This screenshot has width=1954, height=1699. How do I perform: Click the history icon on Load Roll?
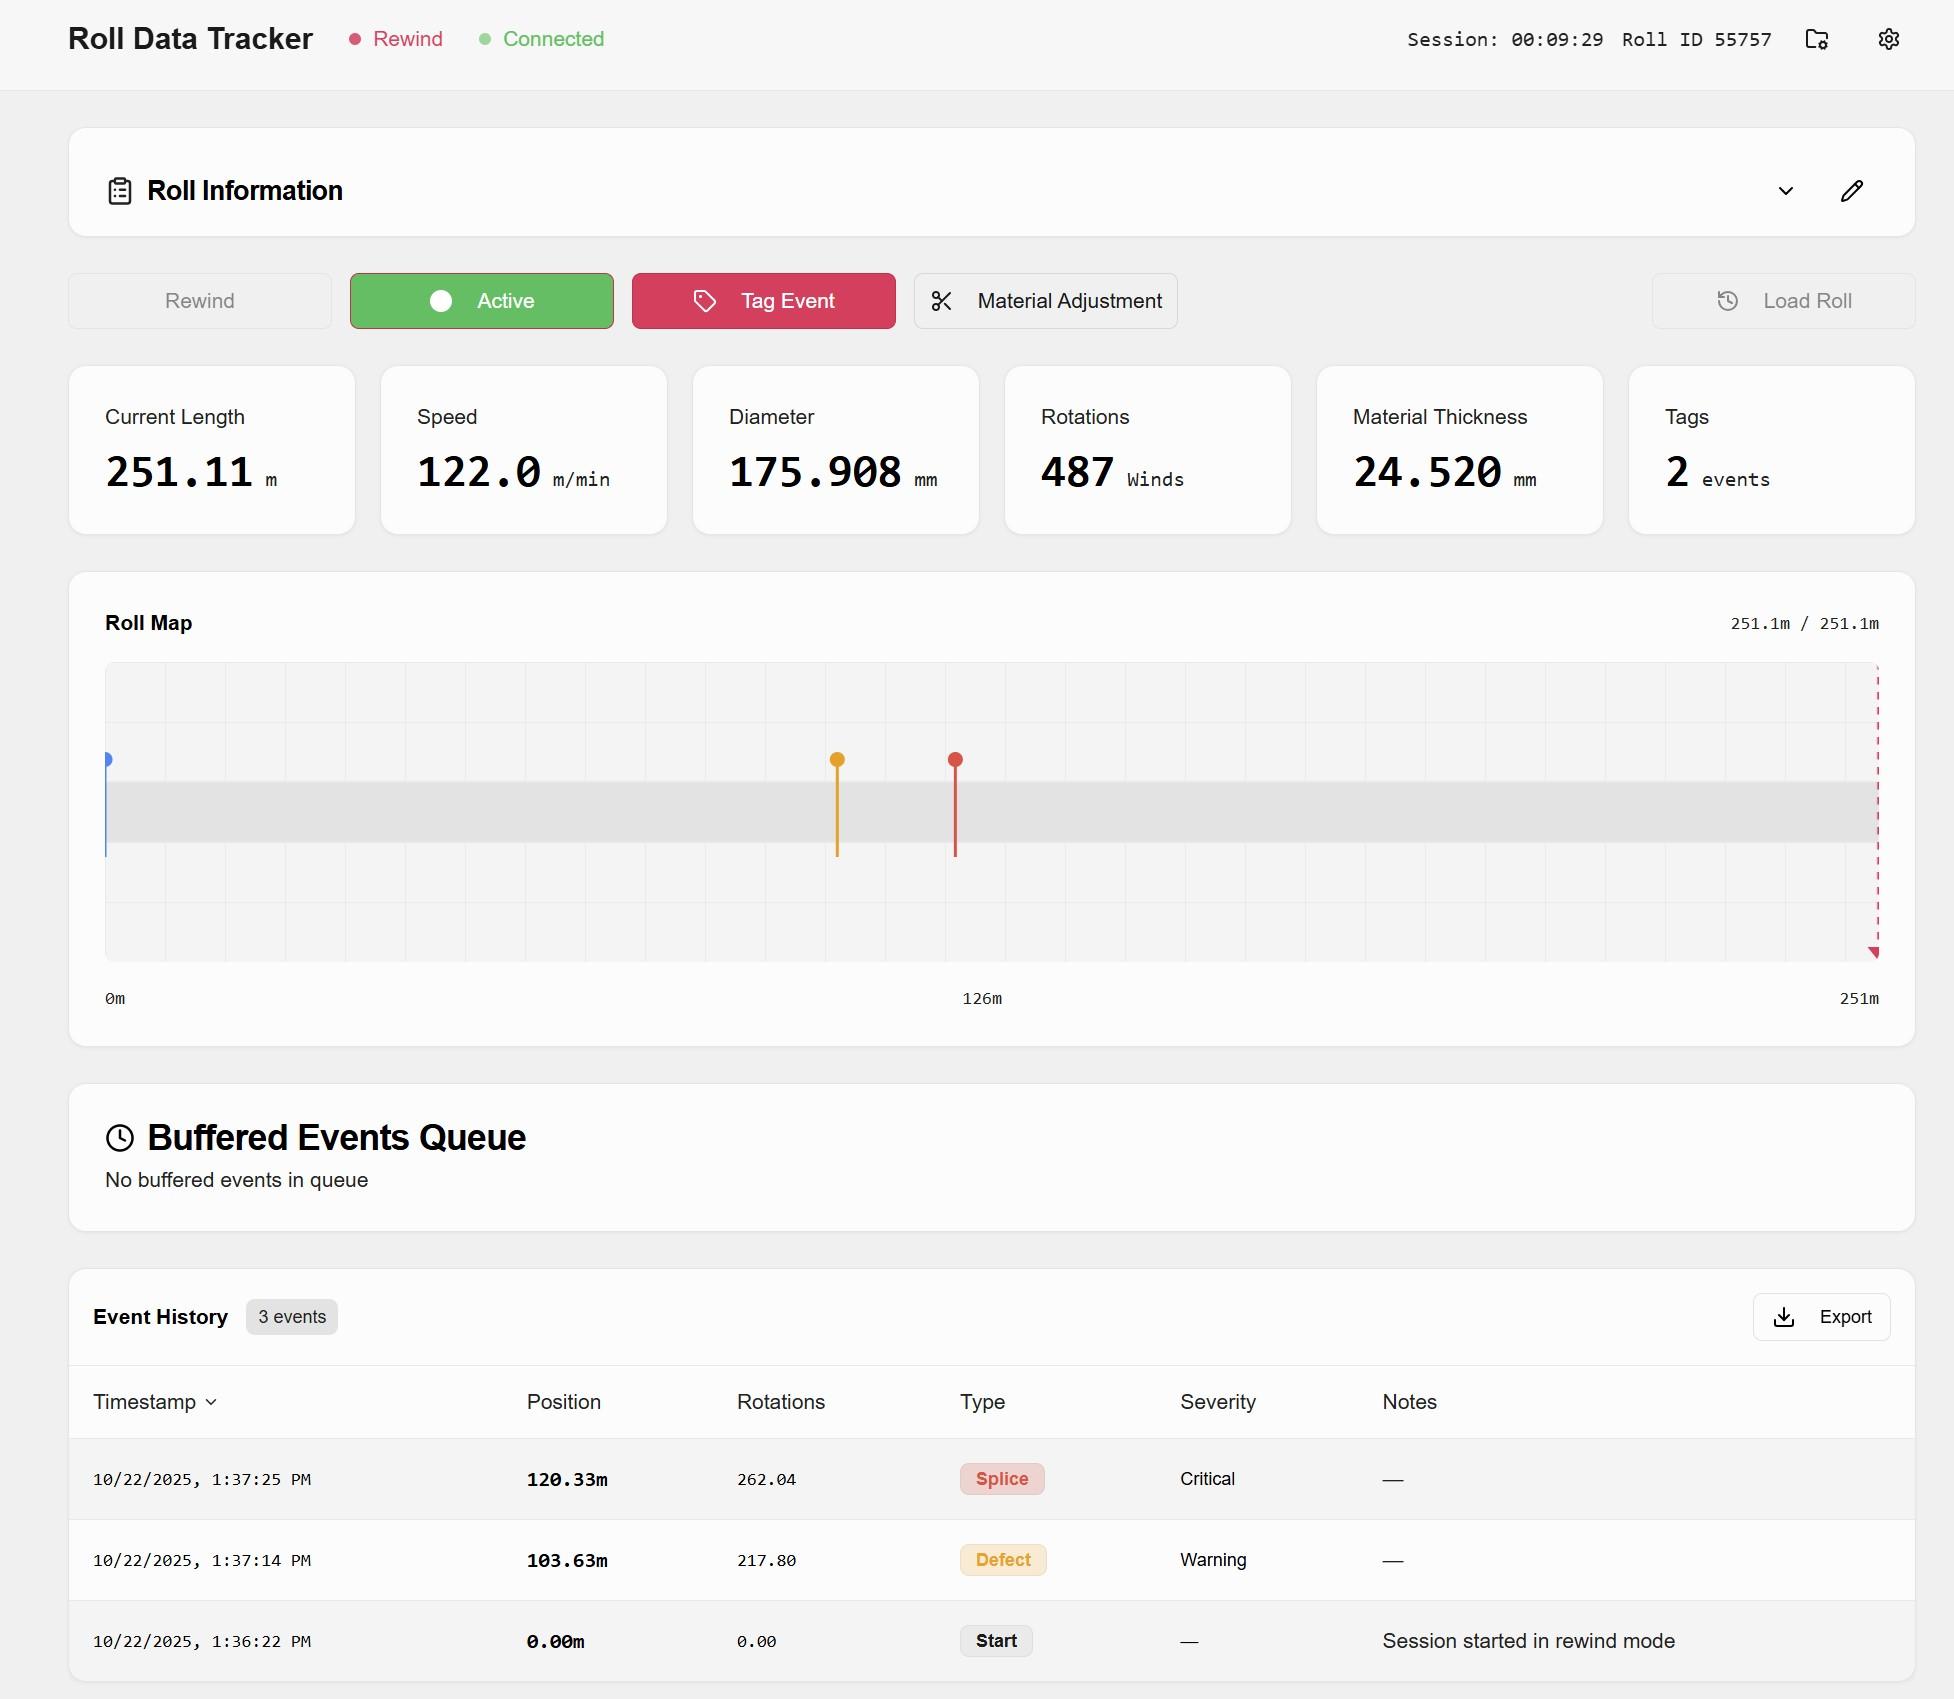point(1727,300)
